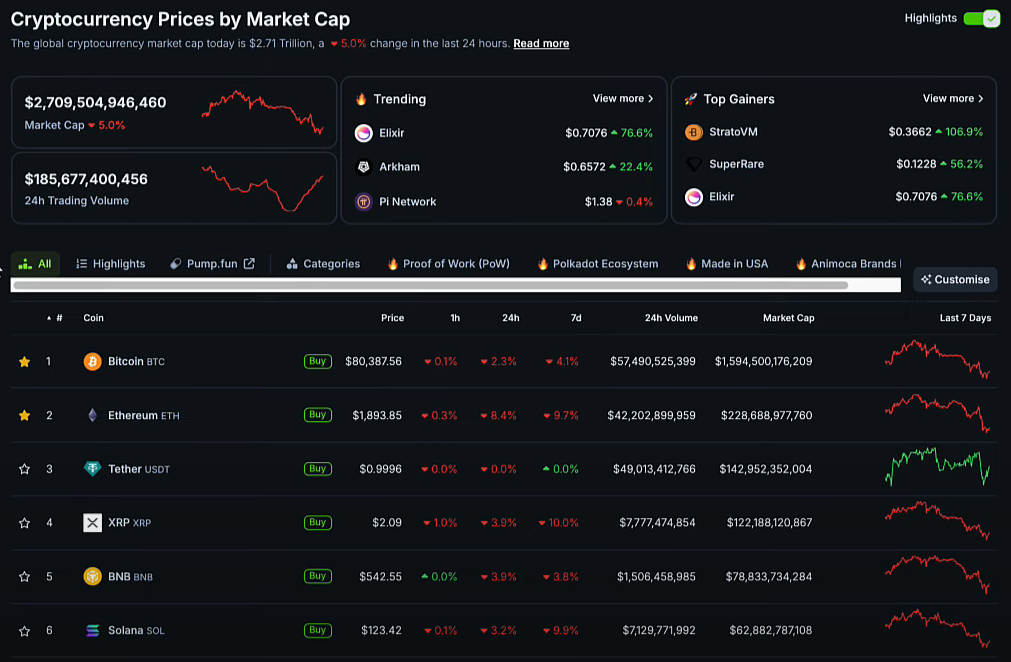Add Tether to favorites with star

pos(24,469)
